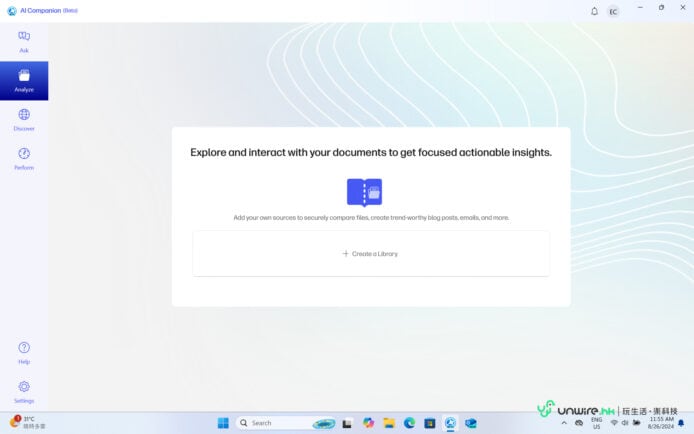Click the notification bell icon
The height and width of the screenshot is (434, 694).
click(x=594, y=11)
